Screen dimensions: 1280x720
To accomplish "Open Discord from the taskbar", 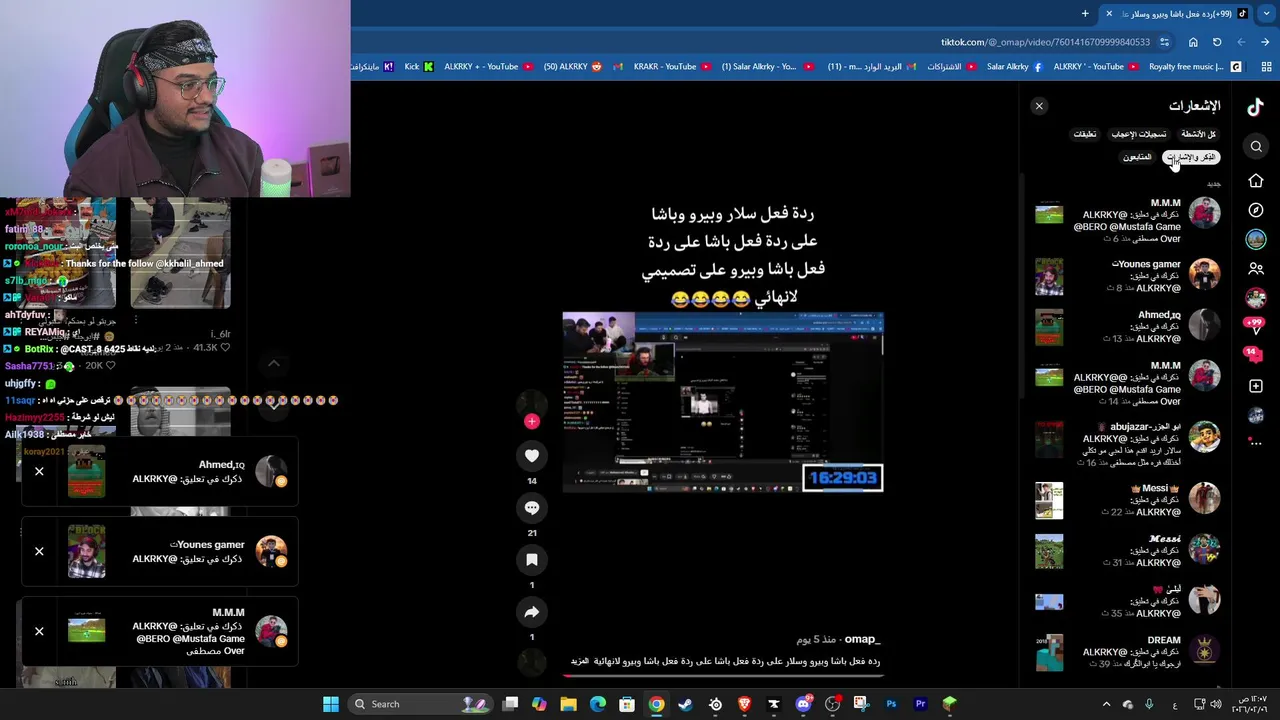I will (x=803, y=704).
